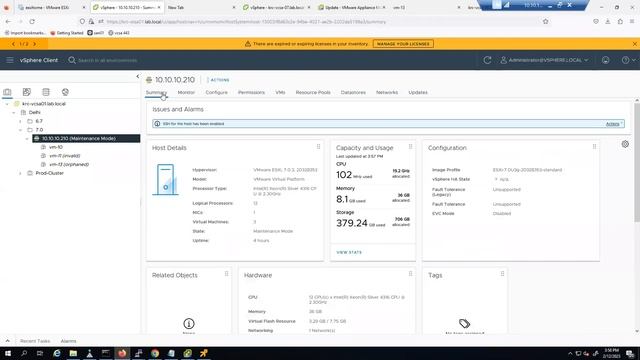
Task: Switch to the Monitor tab
Action: 186,93
